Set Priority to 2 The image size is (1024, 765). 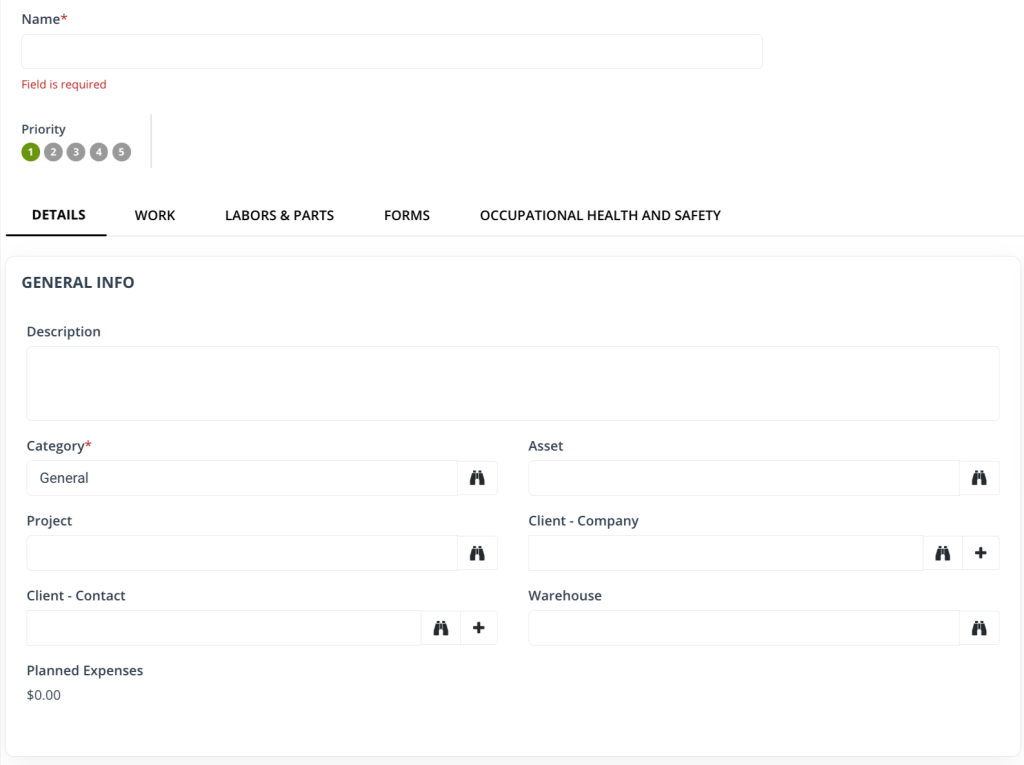53,152
